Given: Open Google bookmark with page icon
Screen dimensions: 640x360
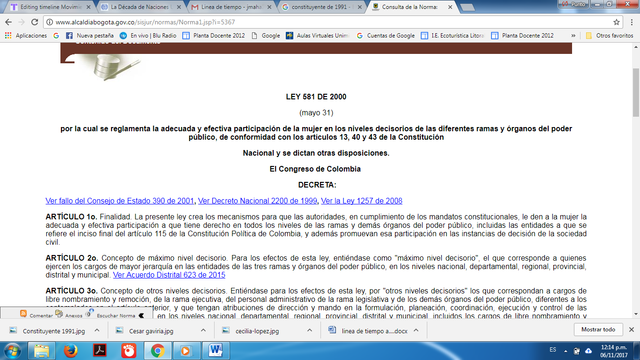Looking at the screenshot, I should coord(266,36).
